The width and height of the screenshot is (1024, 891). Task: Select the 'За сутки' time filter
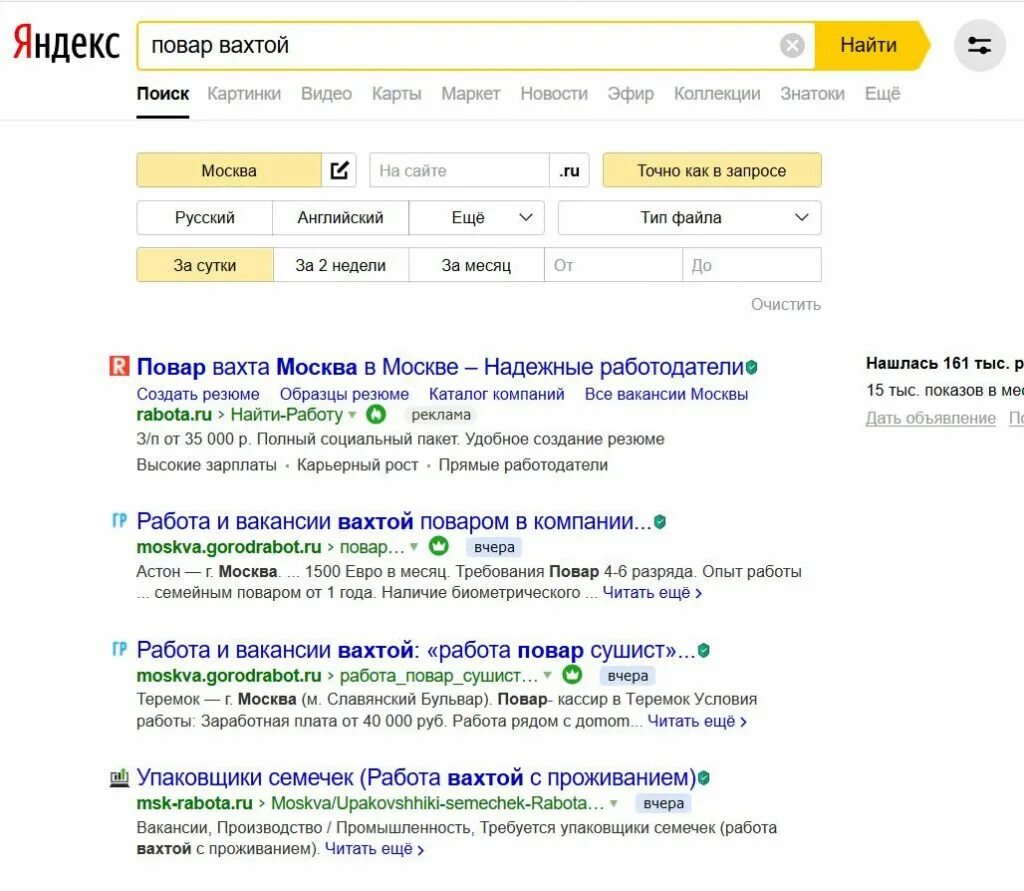(204, 265)
